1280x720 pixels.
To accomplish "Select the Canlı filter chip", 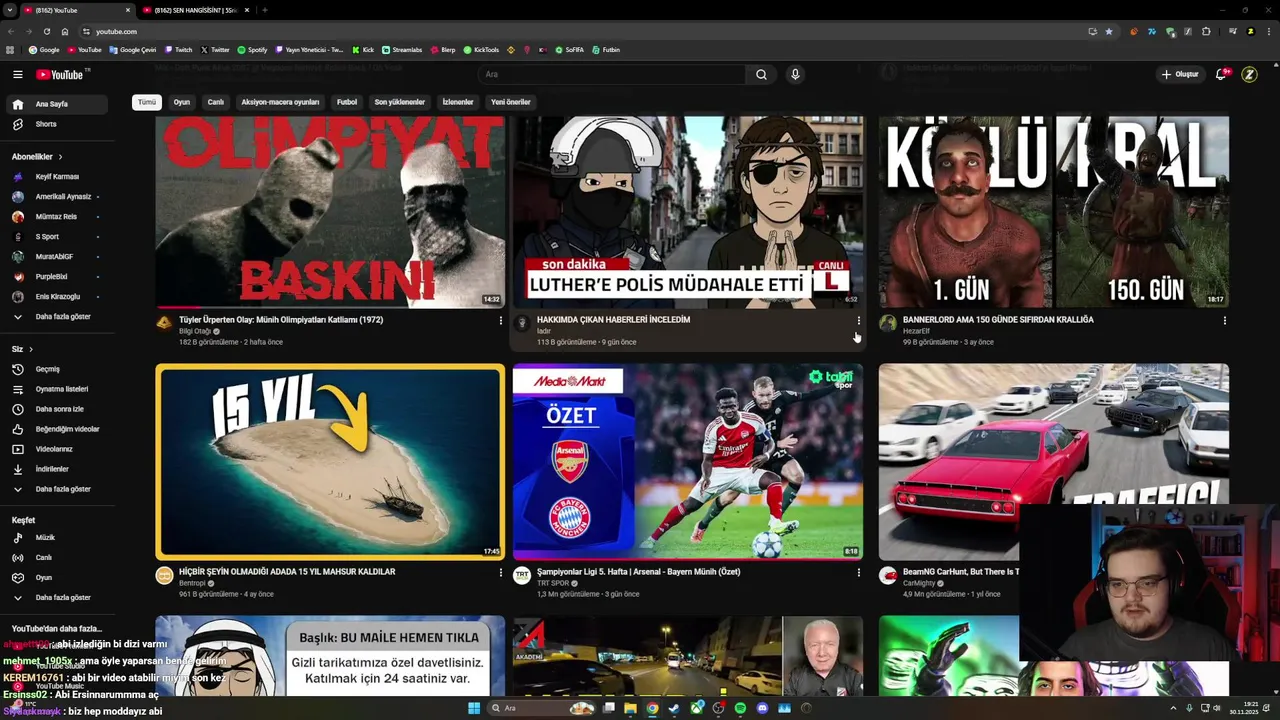I will pyautogui.click(x=215, y=102).
